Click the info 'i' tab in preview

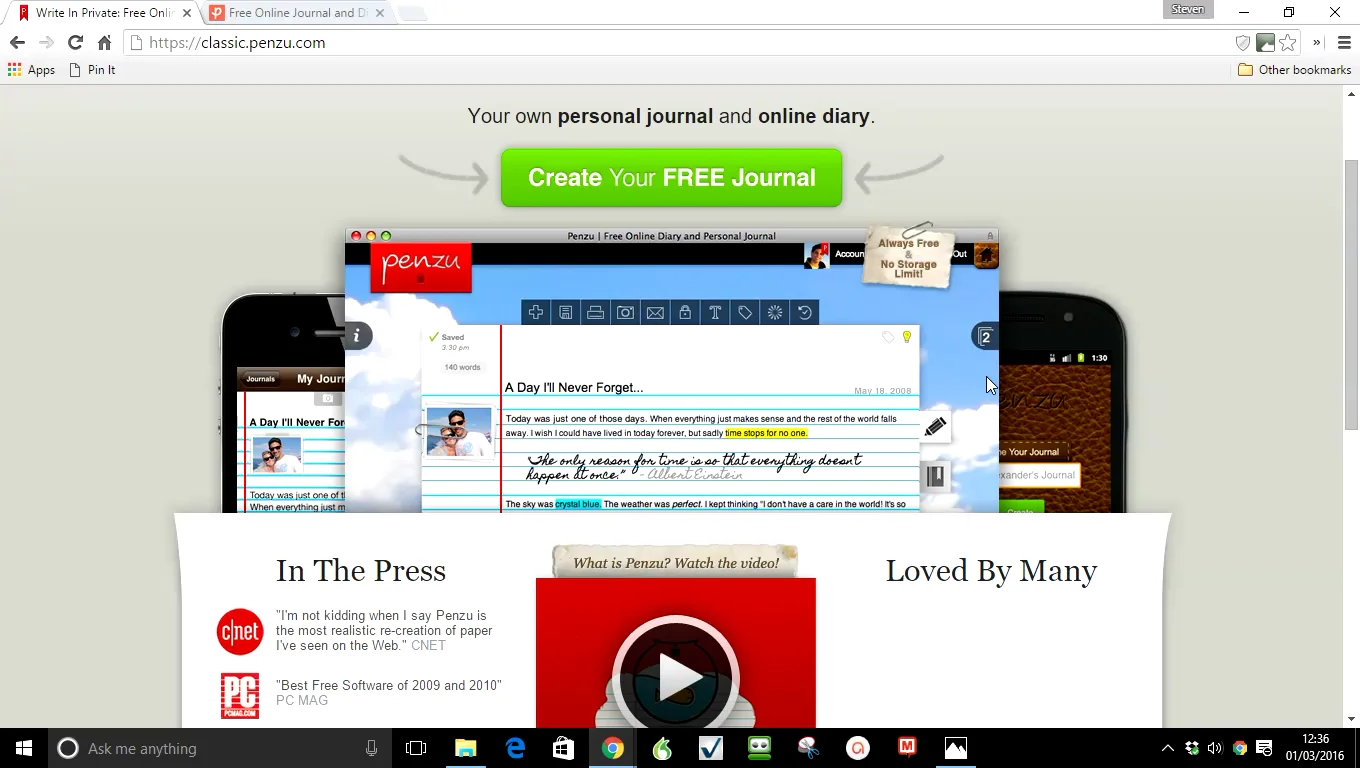[x=358, y=336]
